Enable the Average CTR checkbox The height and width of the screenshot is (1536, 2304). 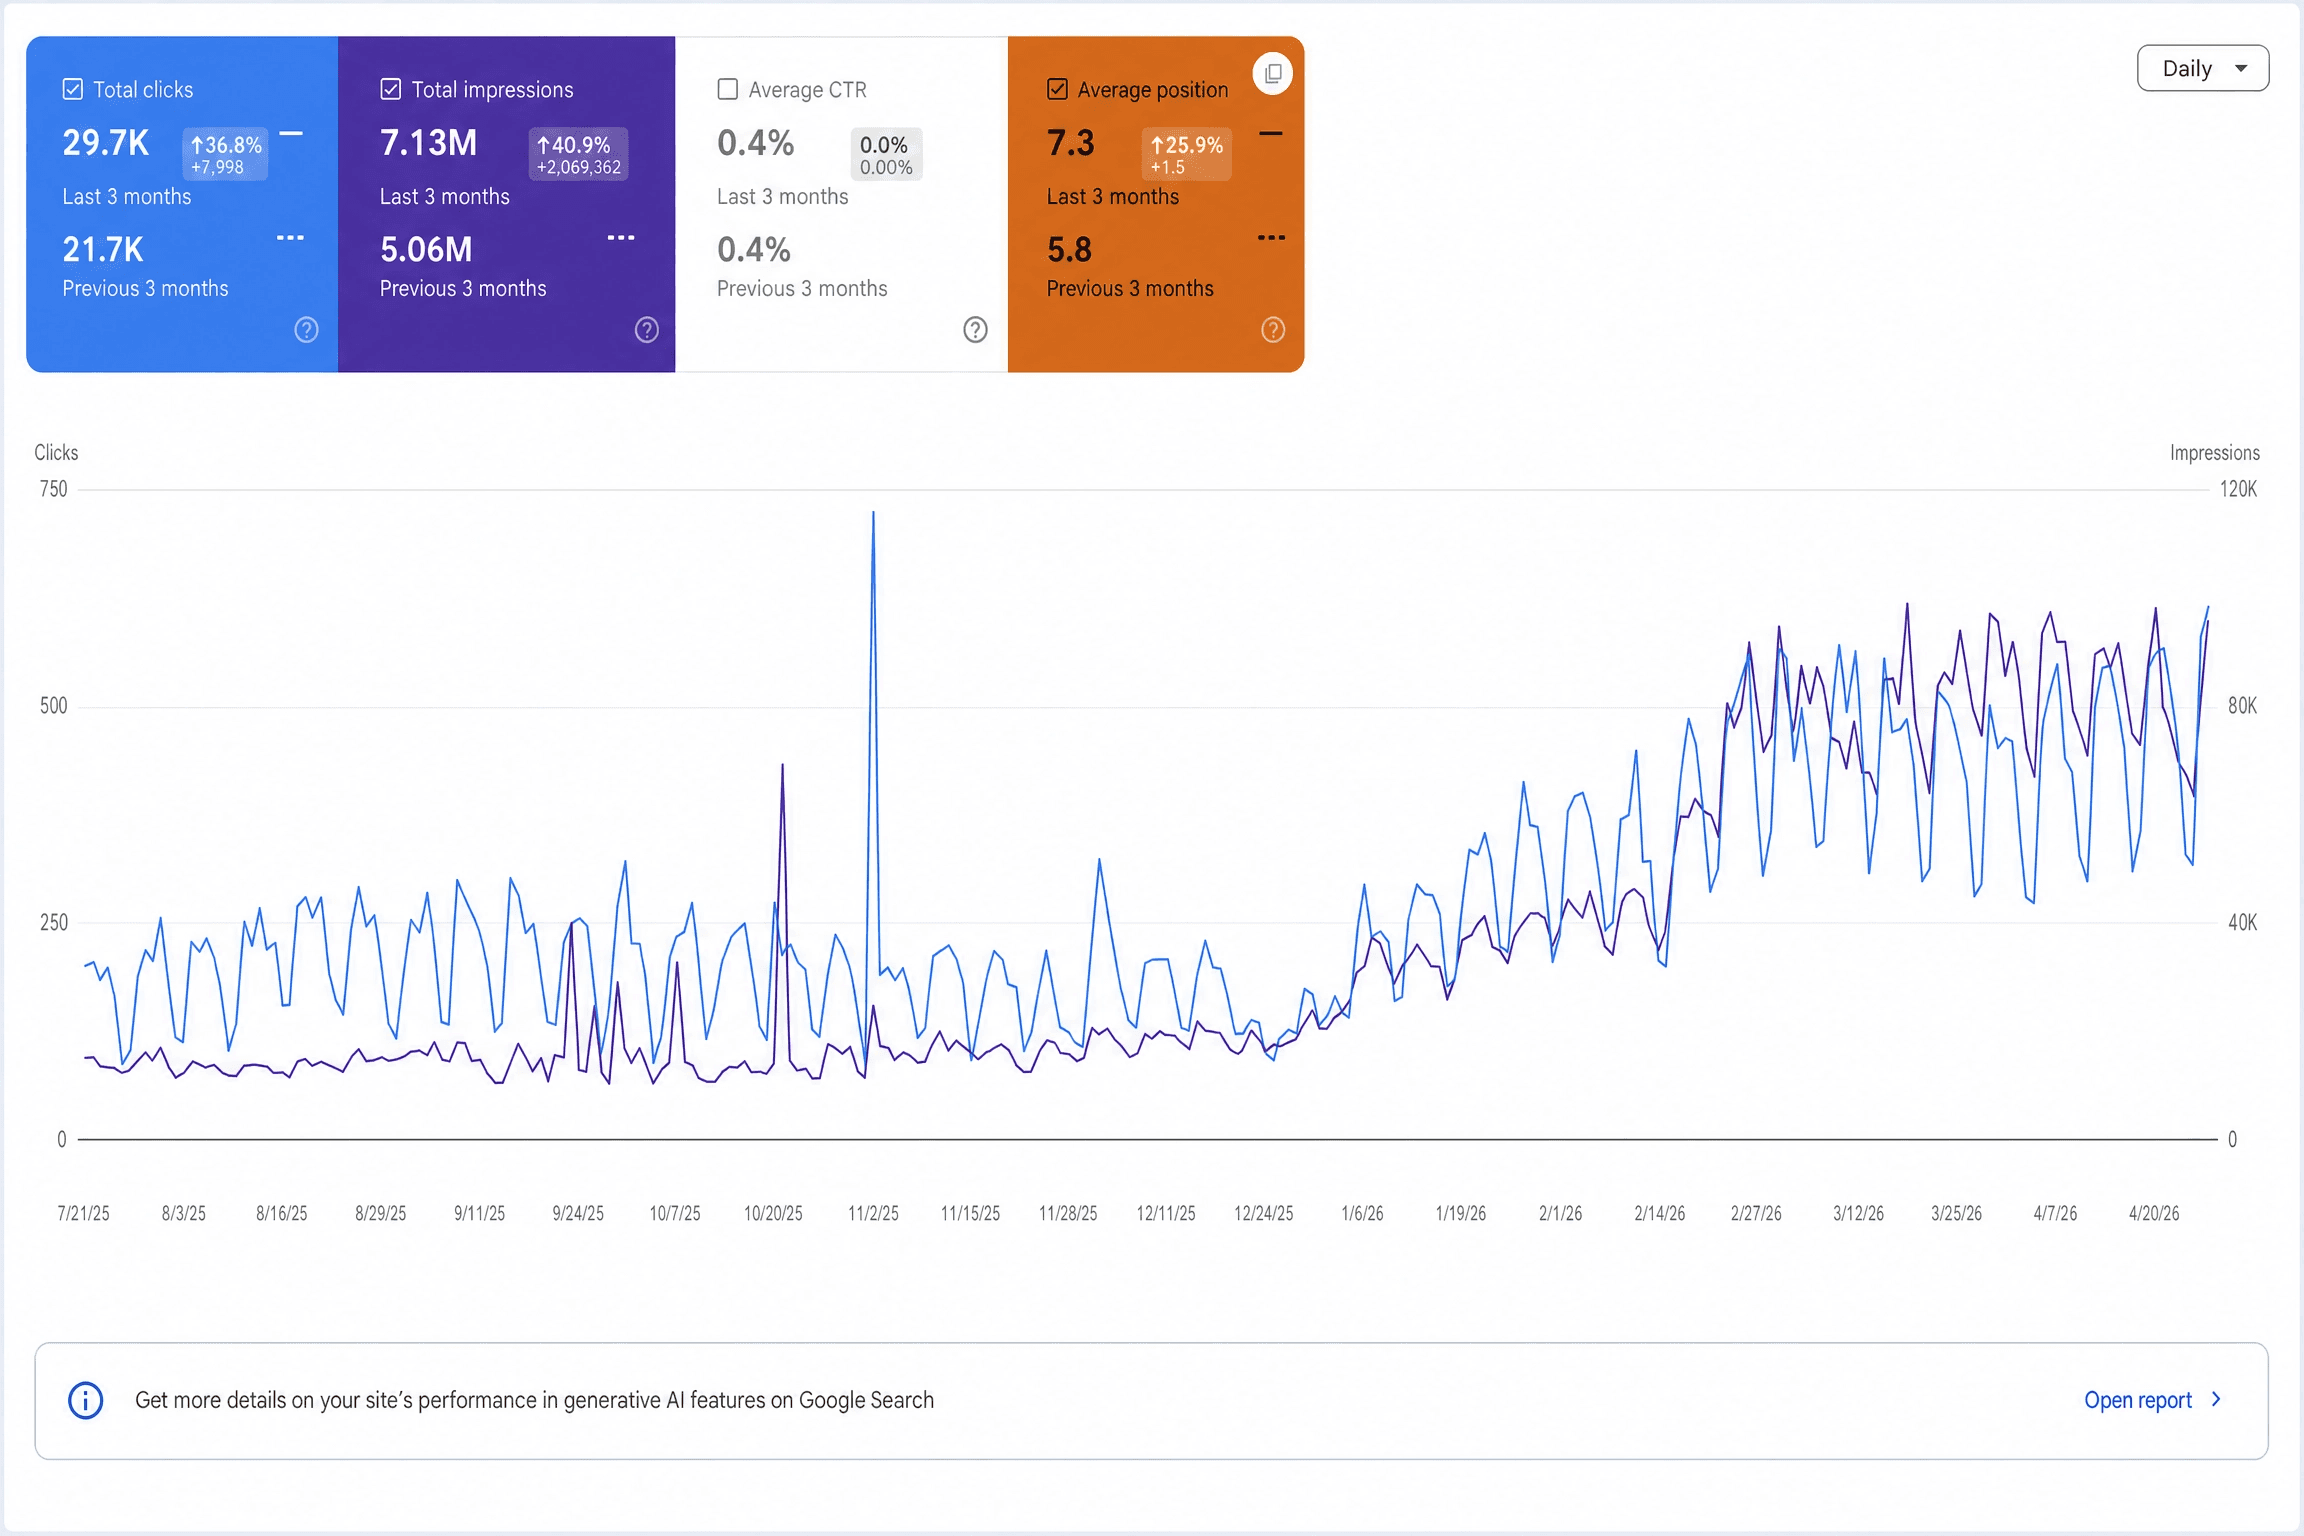pyautogui.click(x=728, y=90)
